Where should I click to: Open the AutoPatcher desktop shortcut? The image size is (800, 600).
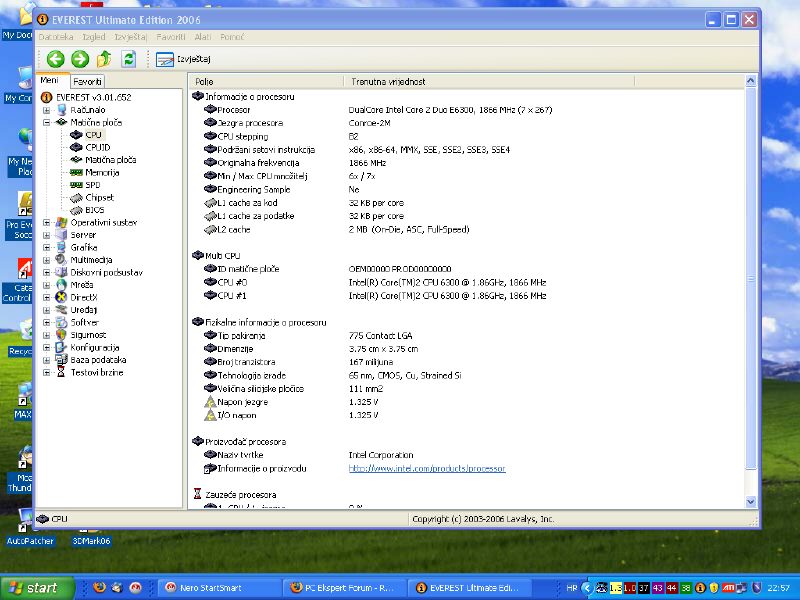[30, 528]
